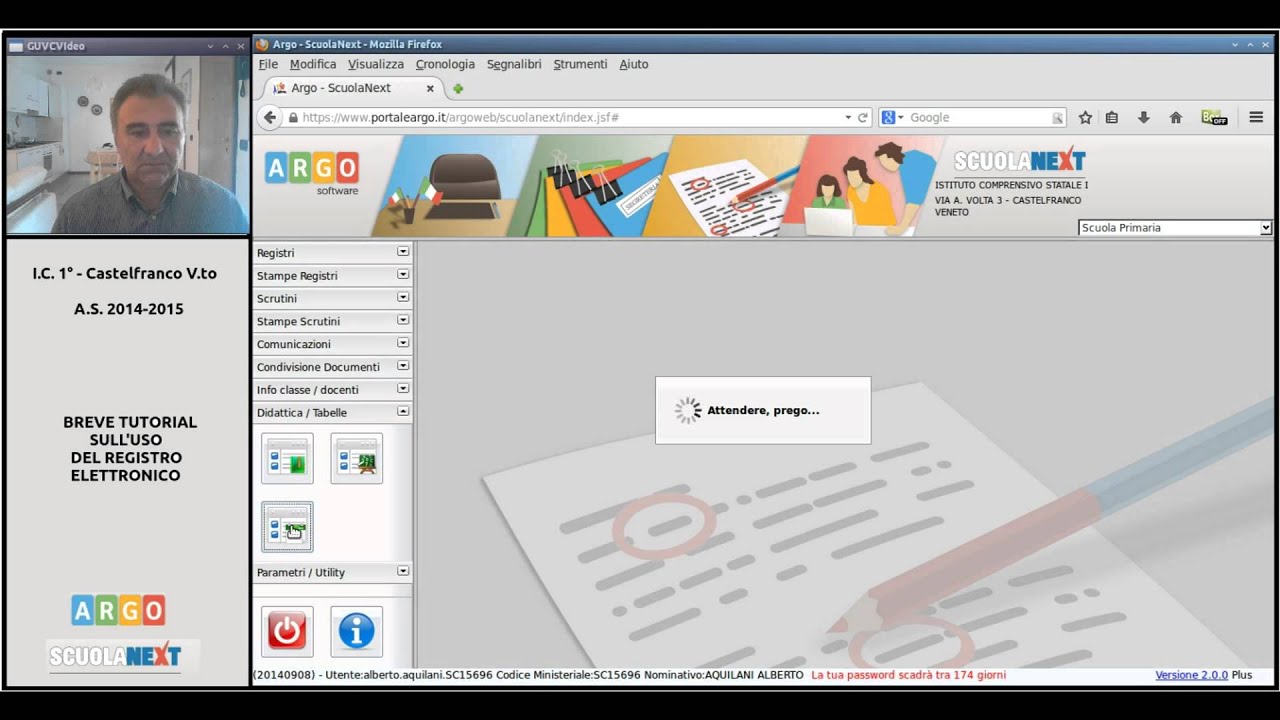This screenshot has width=1280, height=720.
Task: Click the Nominativo:AQUILANI ALBERTO status text
Action: coord(724,675)
